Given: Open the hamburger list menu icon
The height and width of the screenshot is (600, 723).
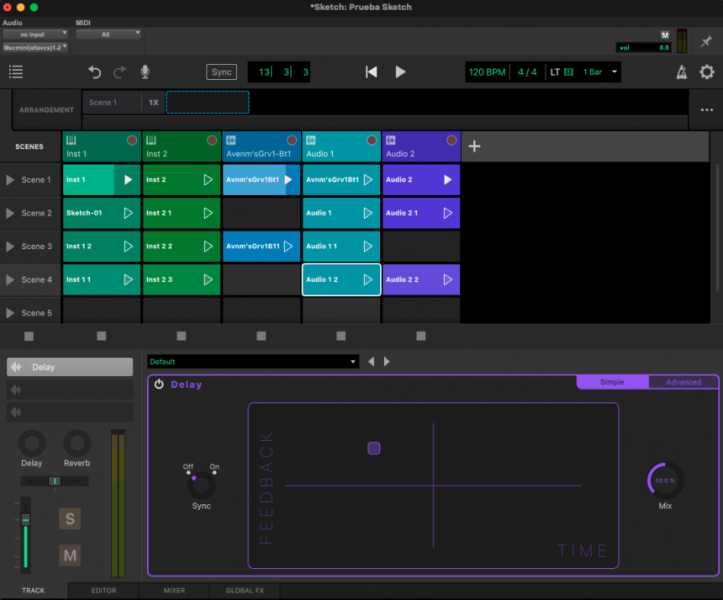Looking at the screenshot, I should click(x=16, y=72).
